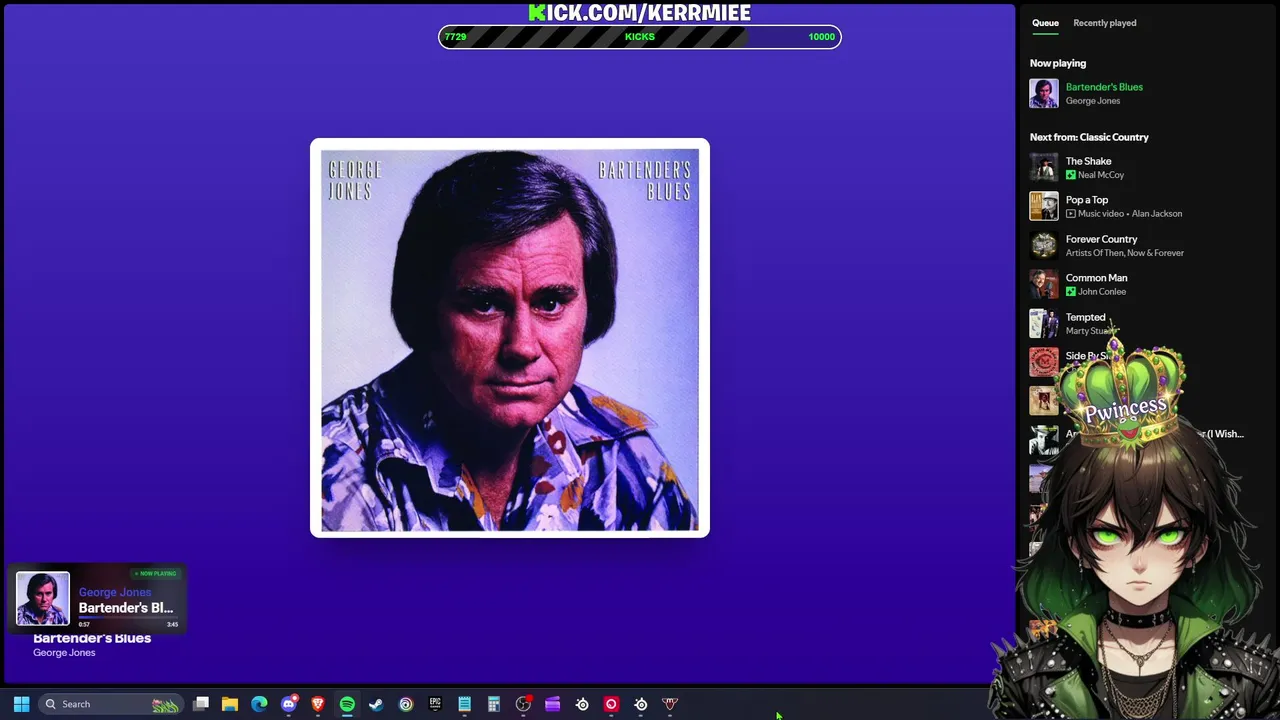Open Epic Games Launcher taskbar icon
This screenshot has height=720, width=1280.
[x=435, y=704]
